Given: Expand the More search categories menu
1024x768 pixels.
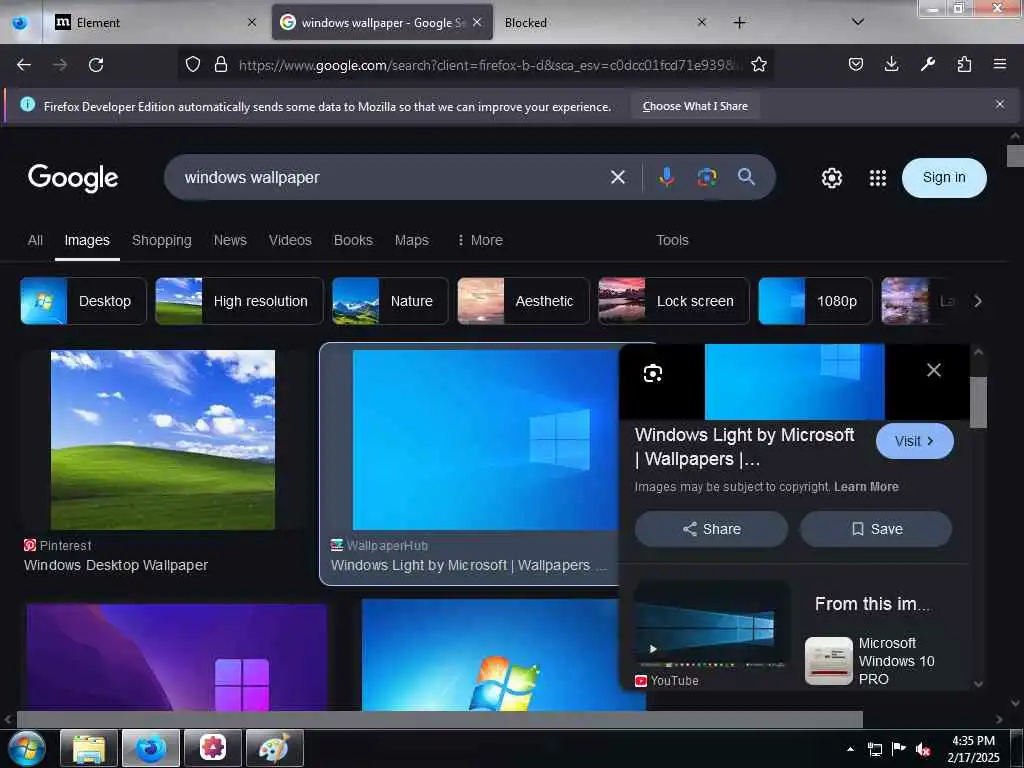Looking at the screenshot, I should coord(480,240).
